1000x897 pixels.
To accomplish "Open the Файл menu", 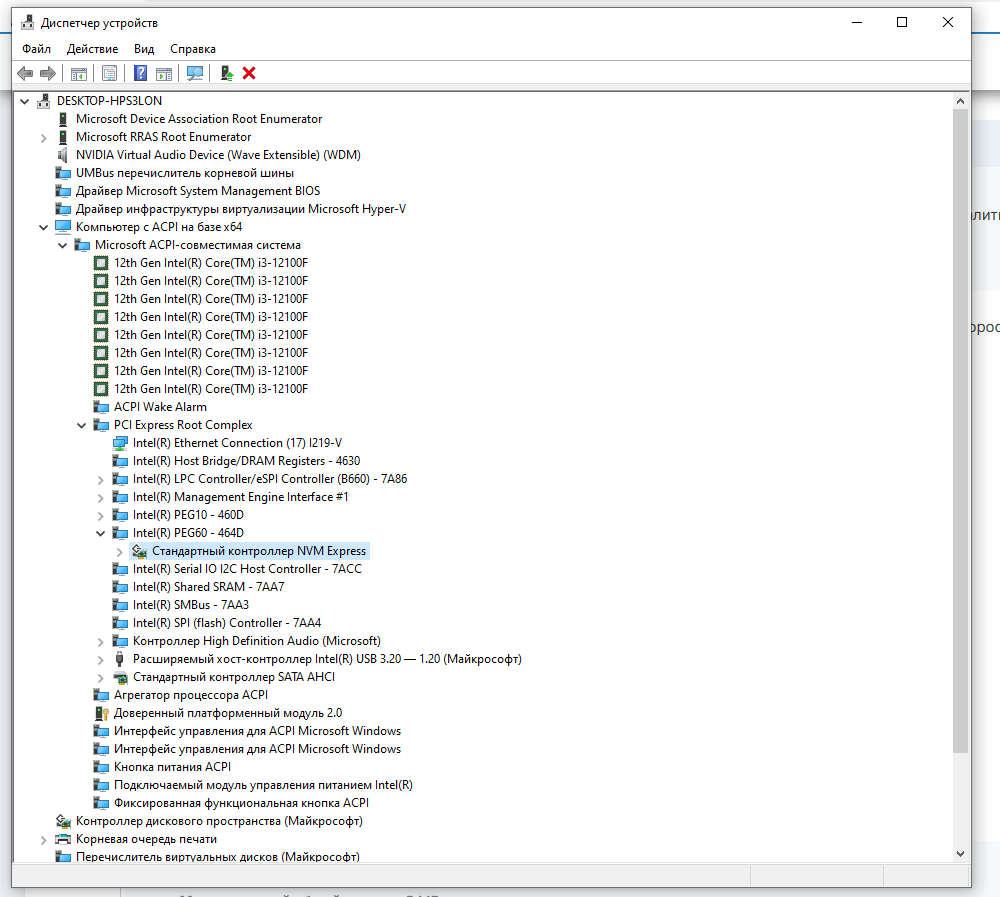I will point(36,48).
